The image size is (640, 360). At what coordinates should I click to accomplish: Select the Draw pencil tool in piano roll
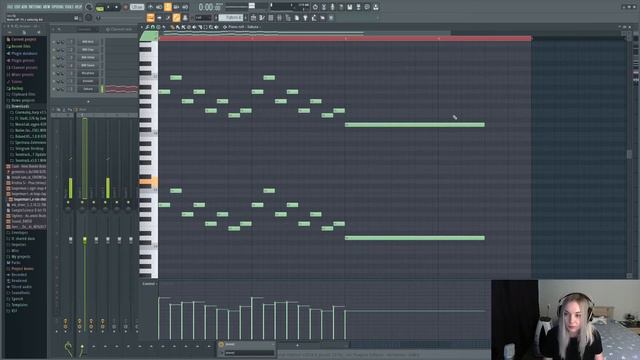click(172, 27)
